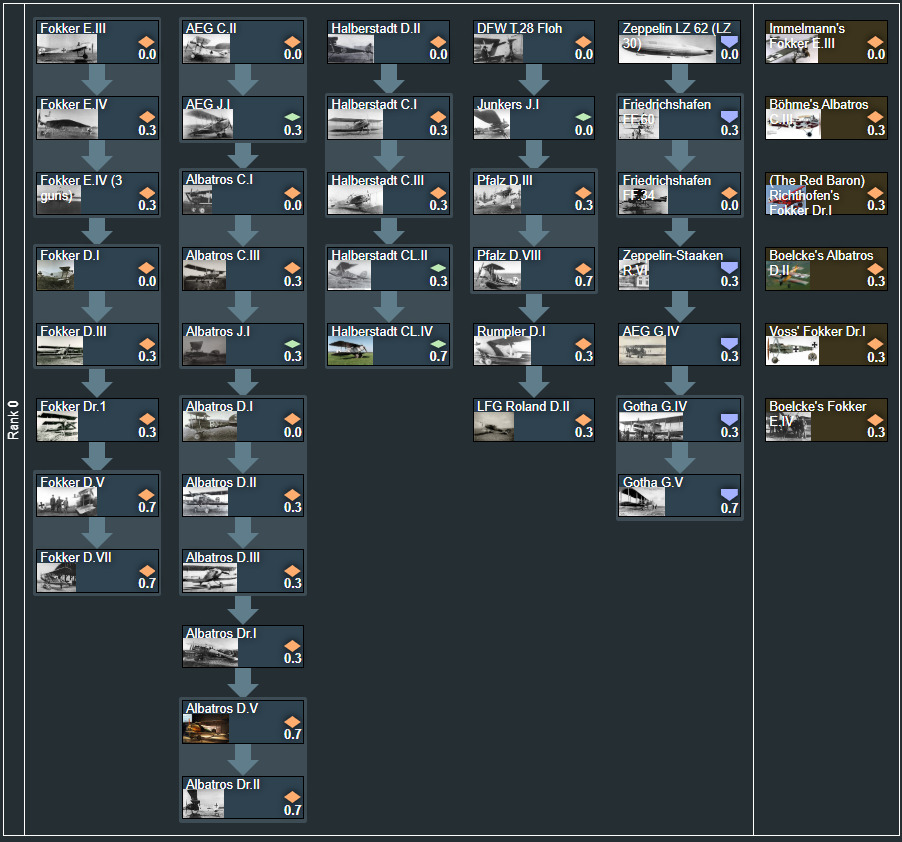Click the green icon on Halberstadt CL.IV
This screenshot has height=842, width=902.
(438, 344)
